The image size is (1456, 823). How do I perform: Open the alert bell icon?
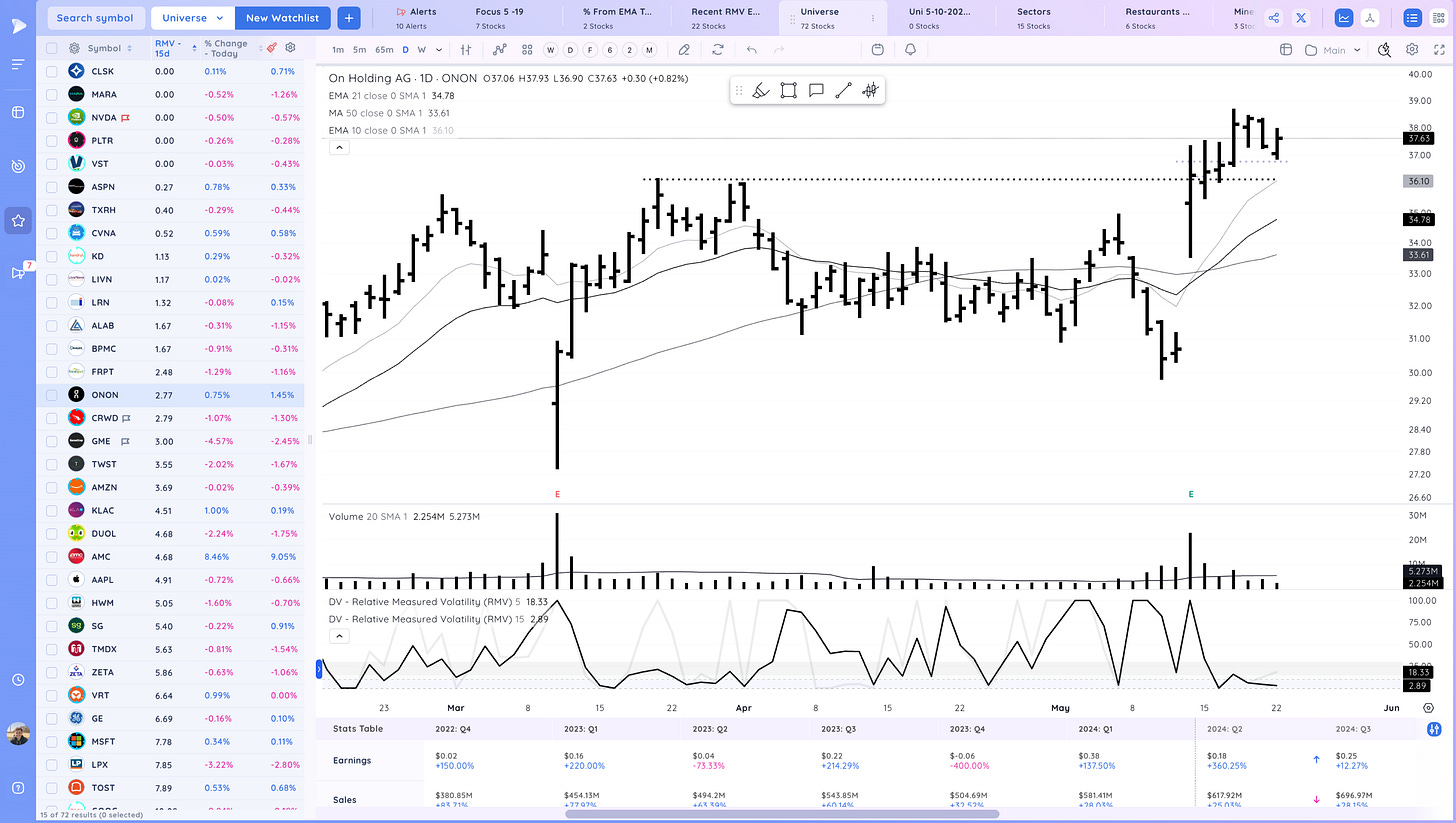910,50
